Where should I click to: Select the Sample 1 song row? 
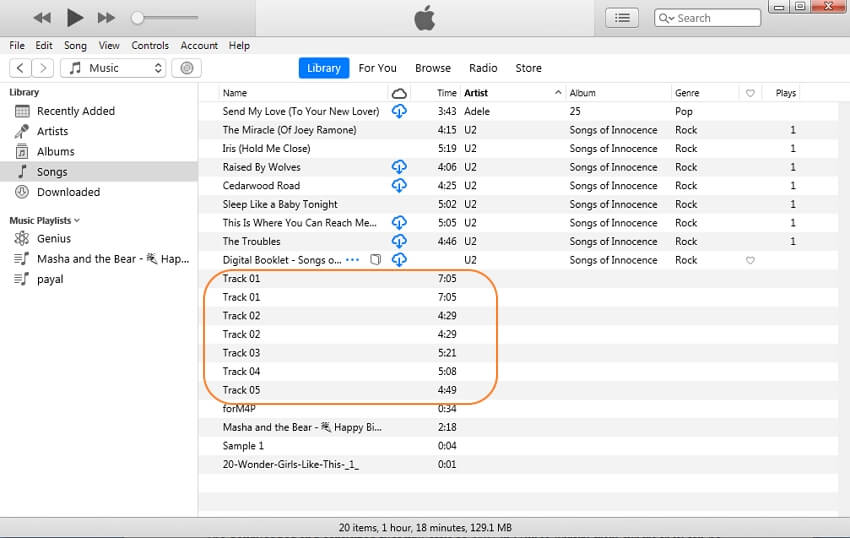click(x=518, y=446)
